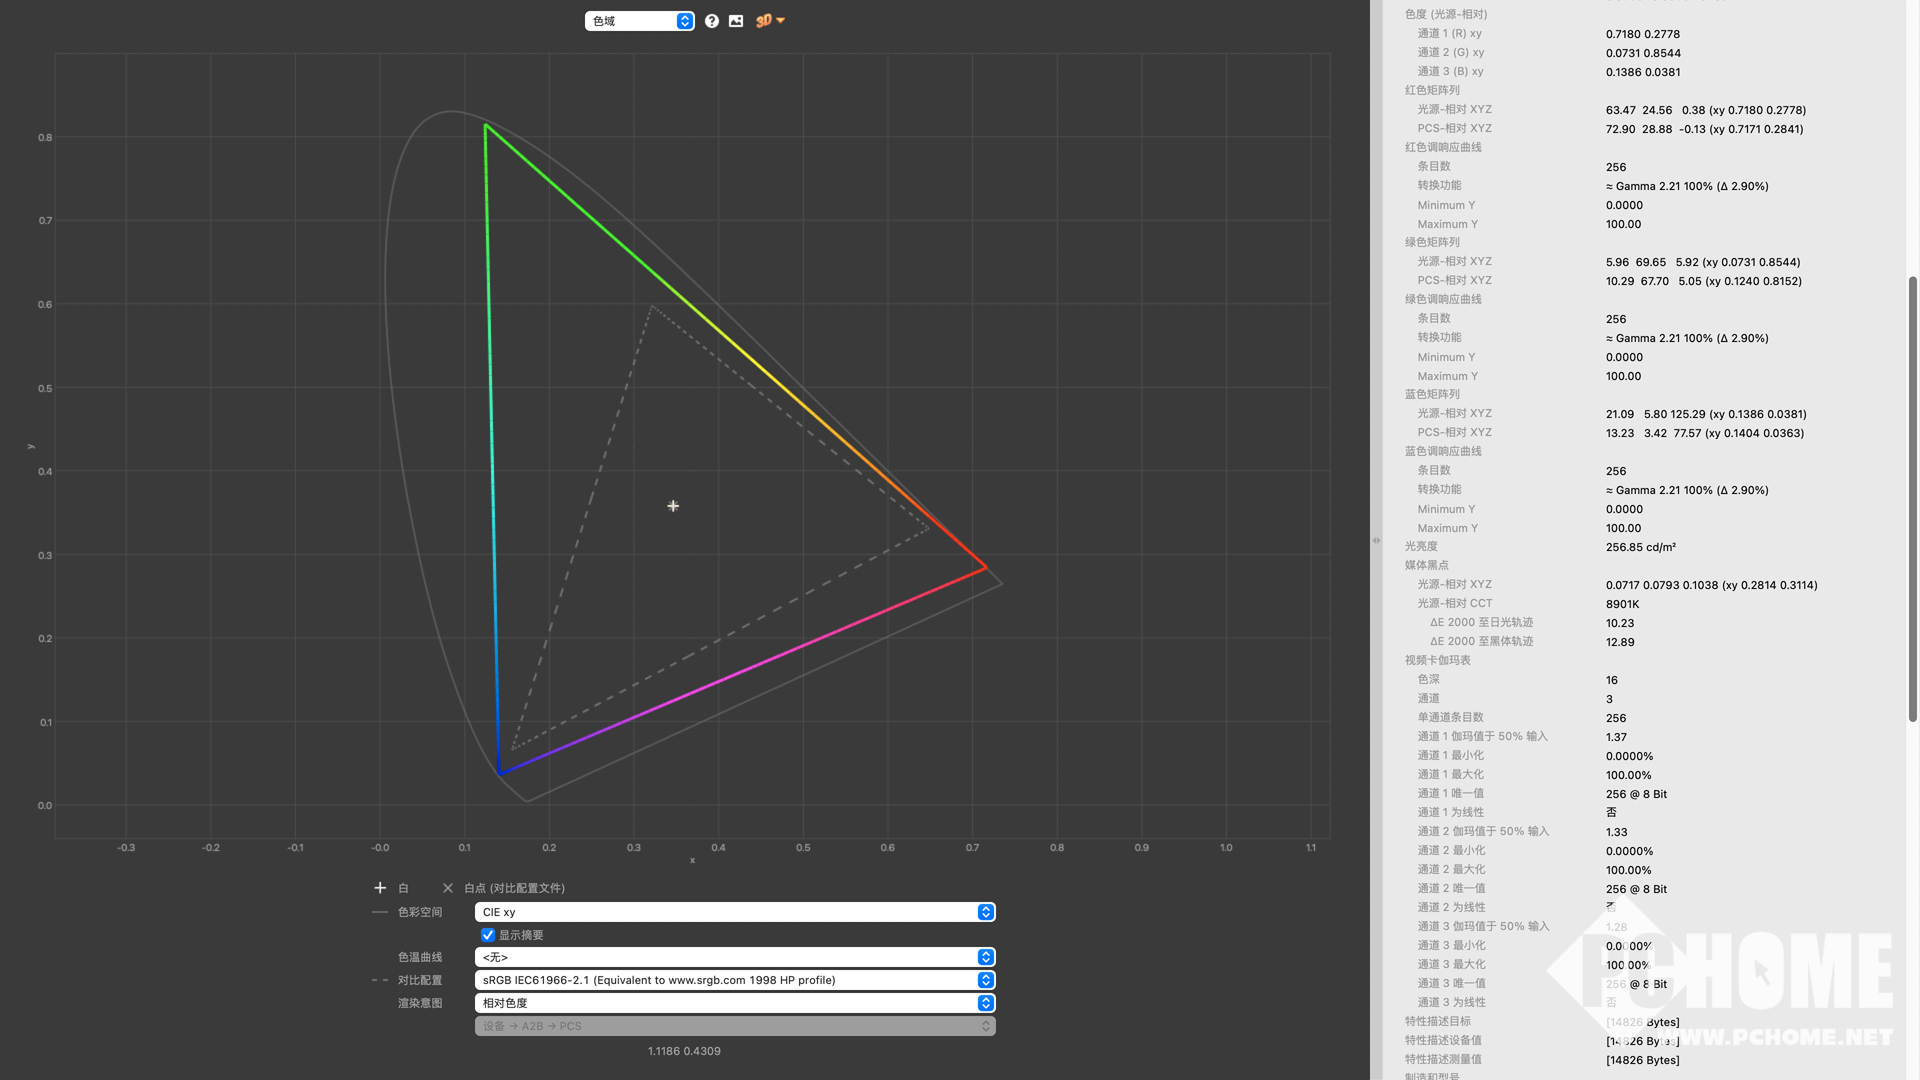Click the 白点 (对比配置文件) legend label
1920x1080 pixels.
514,888
